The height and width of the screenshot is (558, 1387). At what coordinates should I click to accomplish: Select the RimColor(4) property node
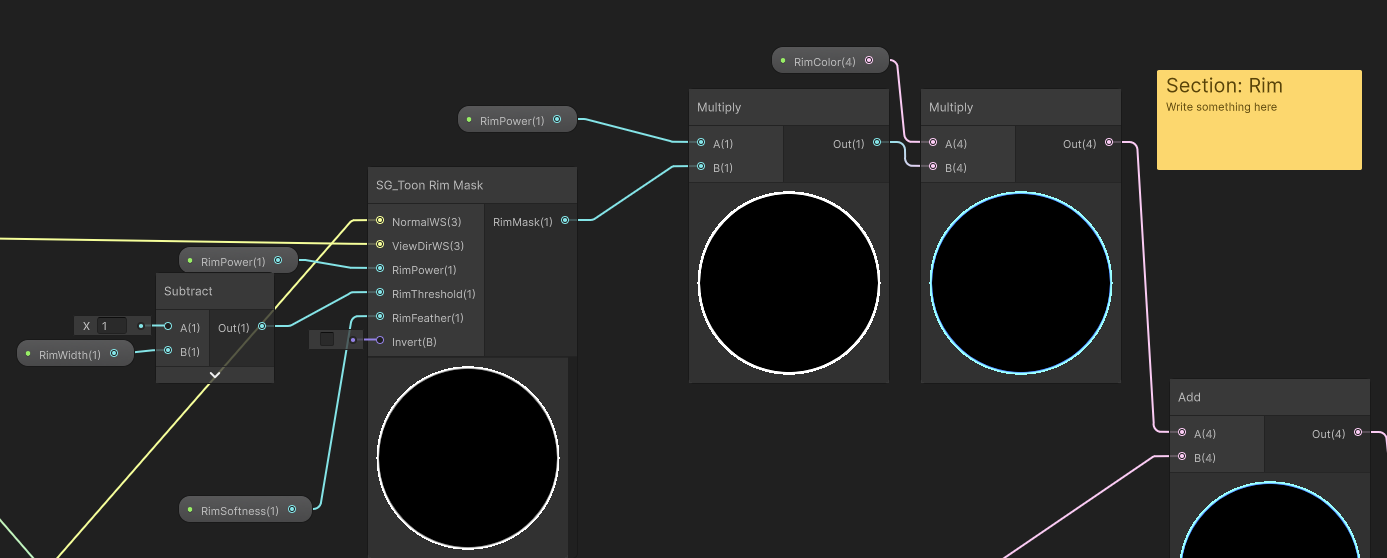tap(830, 61)
